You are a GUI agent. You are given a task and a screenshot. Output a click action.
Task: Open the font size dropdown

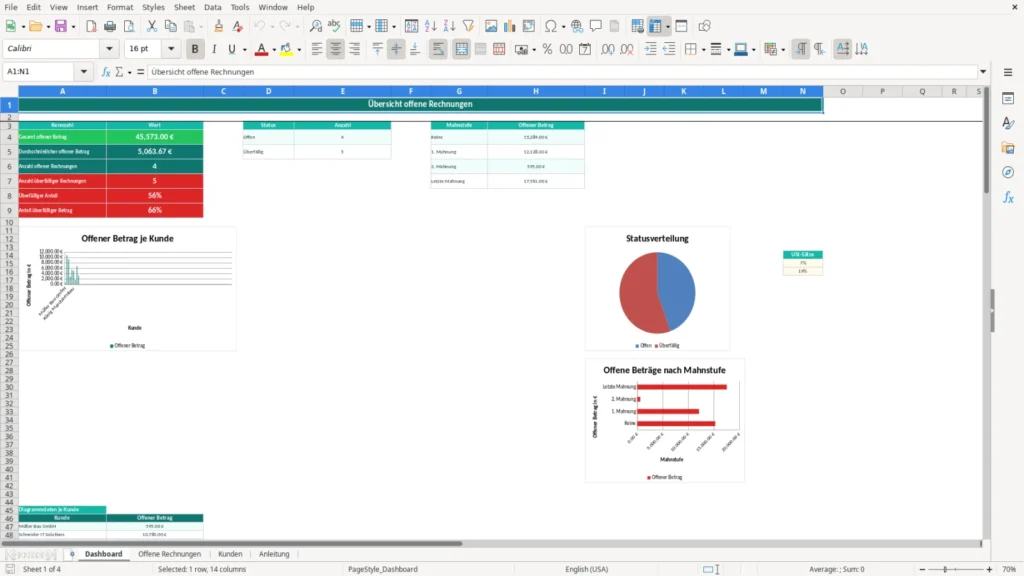(170, 48)
